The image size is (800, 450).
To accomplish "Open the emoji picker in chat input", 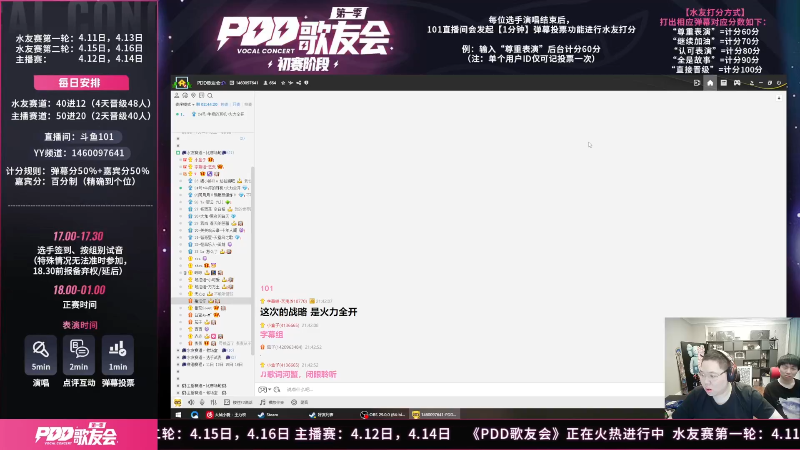I will click(262, 389).
